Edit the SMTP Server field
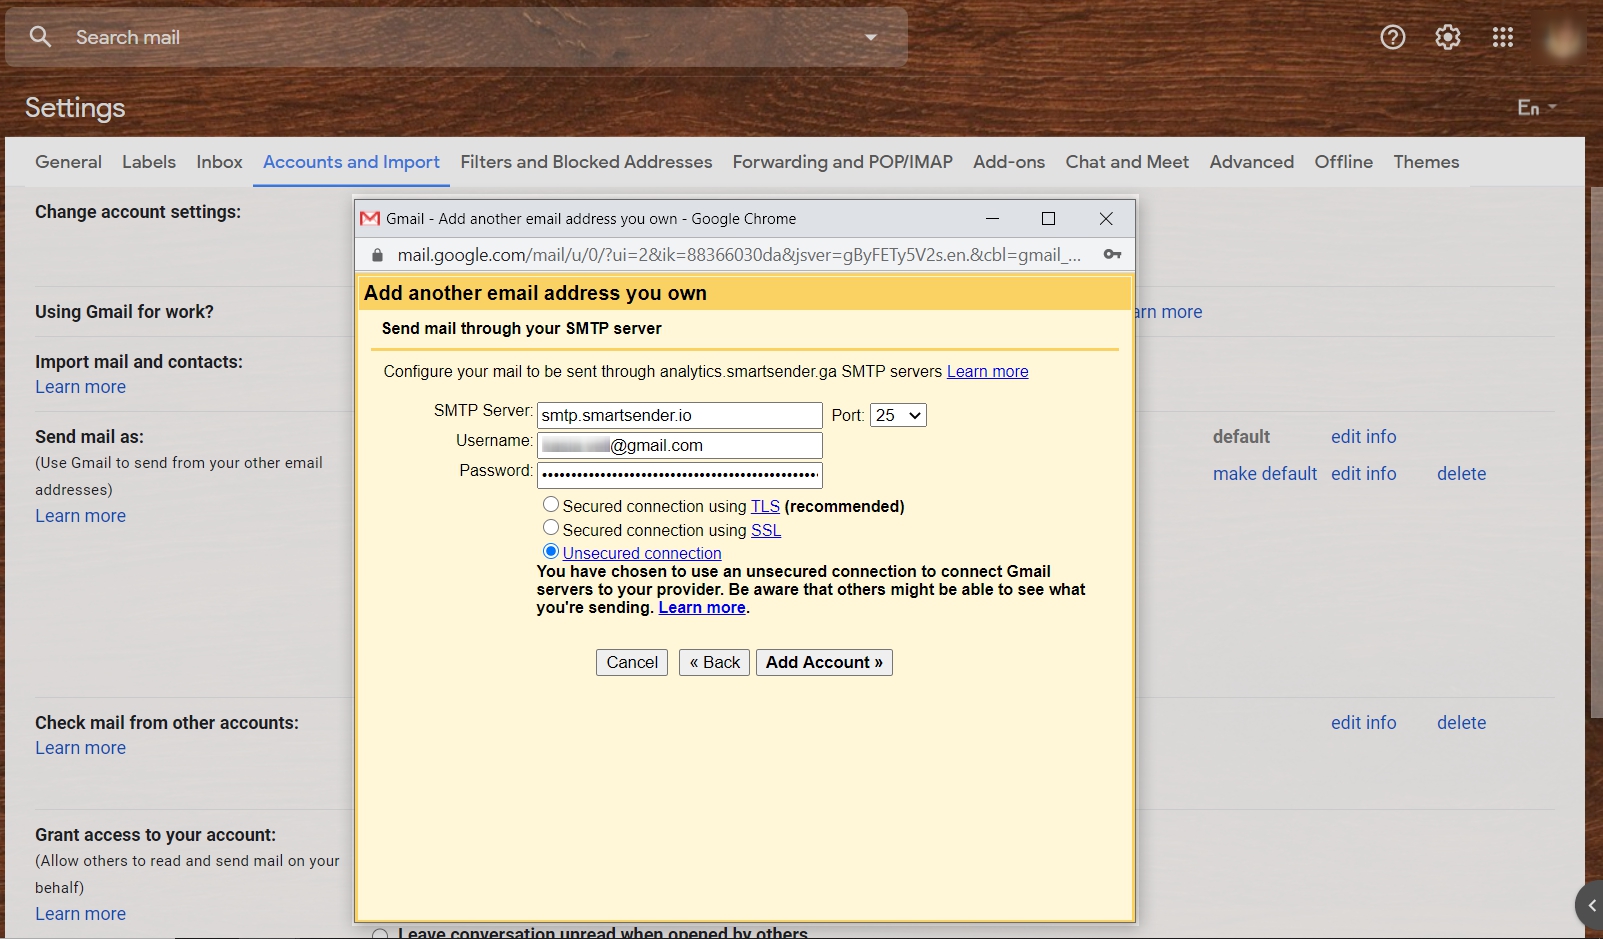1603x939 pixels. point(679,415)
